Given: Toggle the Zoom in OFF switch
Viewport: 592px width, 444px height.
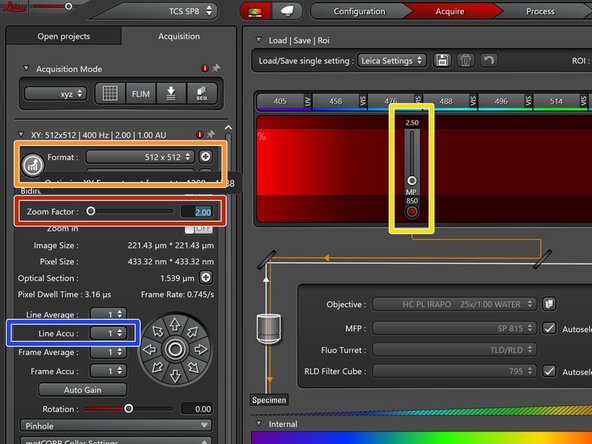Looking at the screenshot, I should tap(199, 228).
